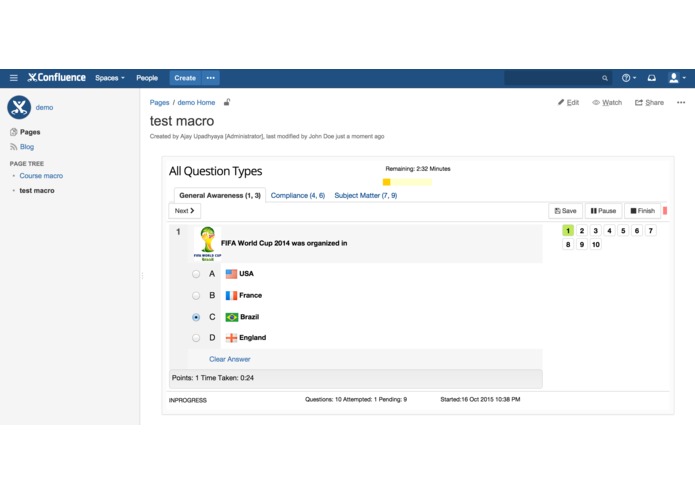Open the notifications inbox icon
Image resolution: width=695 pixels, height=494 pixels.
(x=652, y=78)
